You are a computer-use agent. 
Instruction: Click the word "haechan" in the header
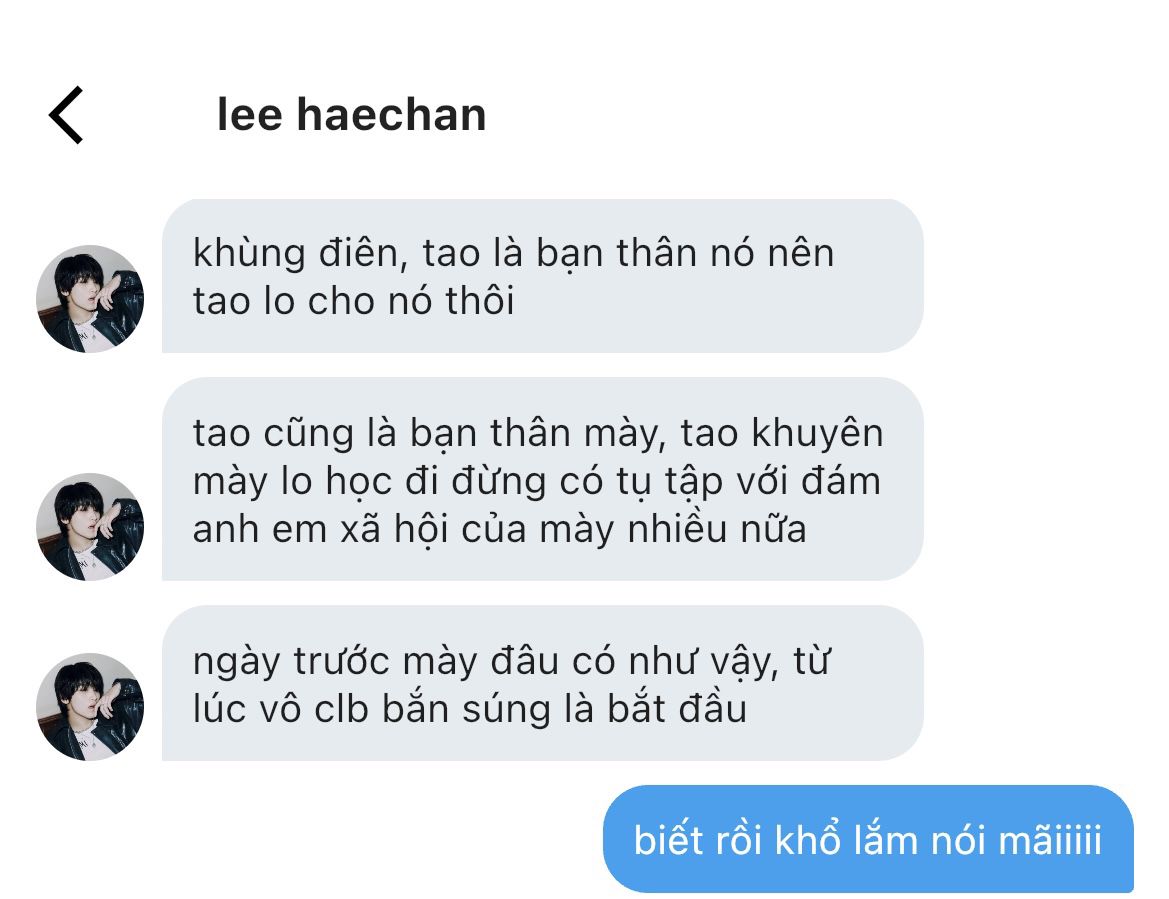click(391, 115)
